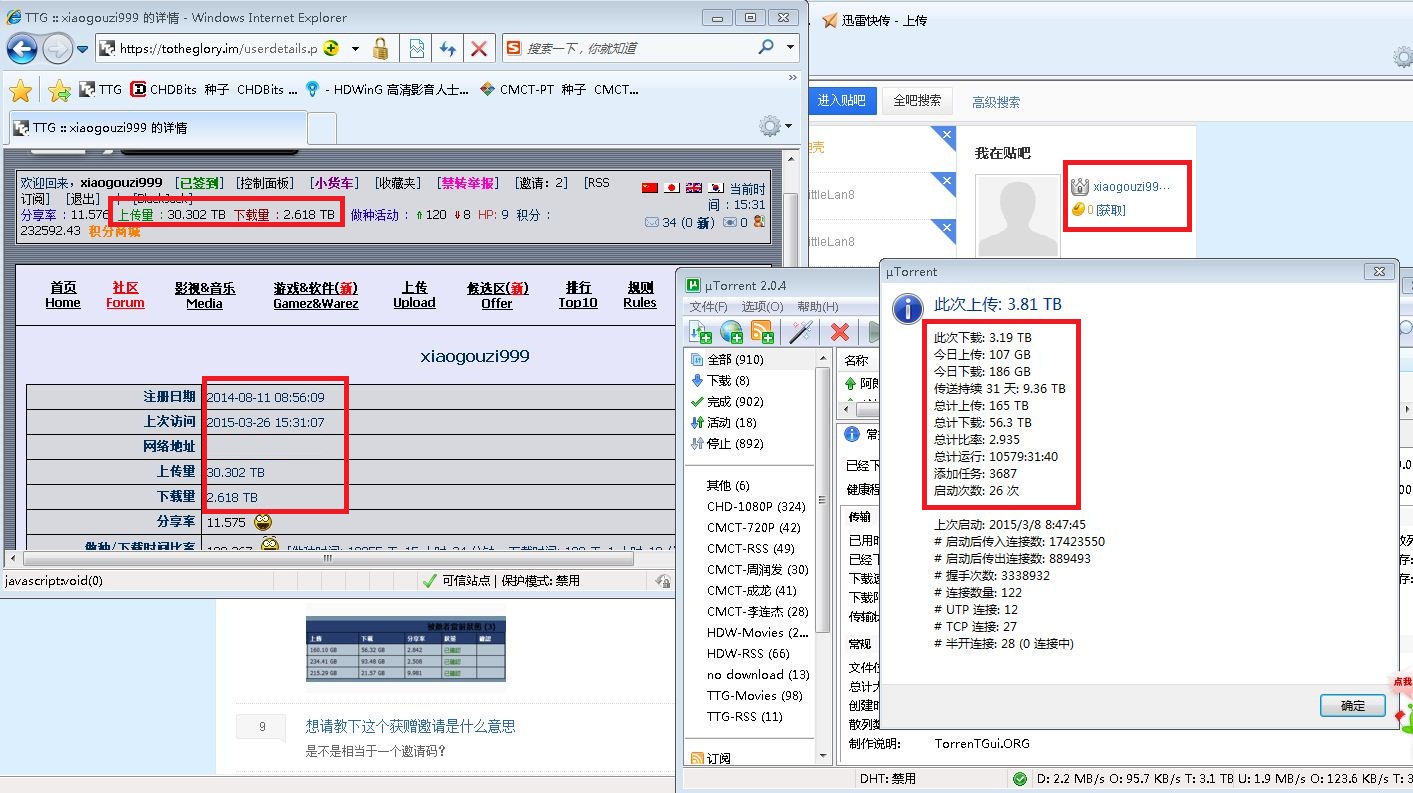1413x793 pixels.
Task: Open a new blank IE tab
Action: tap(321, 129)
